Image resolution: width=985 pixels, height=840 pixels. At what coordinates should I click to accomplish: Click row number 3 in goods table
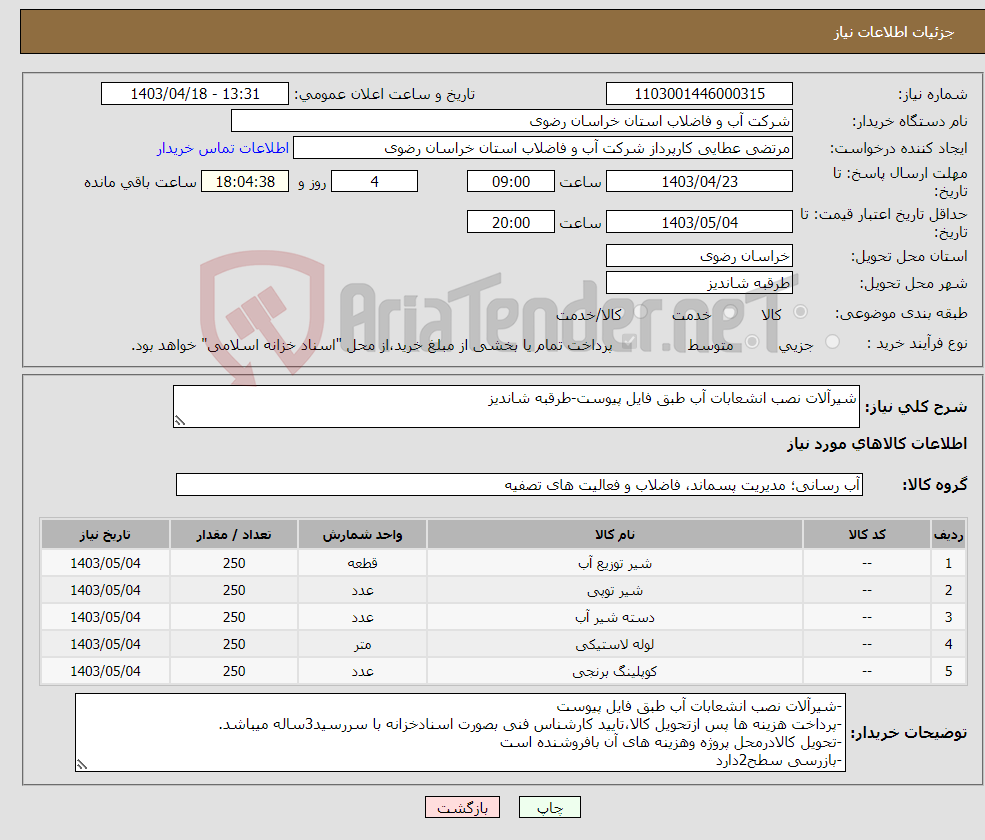click(949, 618)
